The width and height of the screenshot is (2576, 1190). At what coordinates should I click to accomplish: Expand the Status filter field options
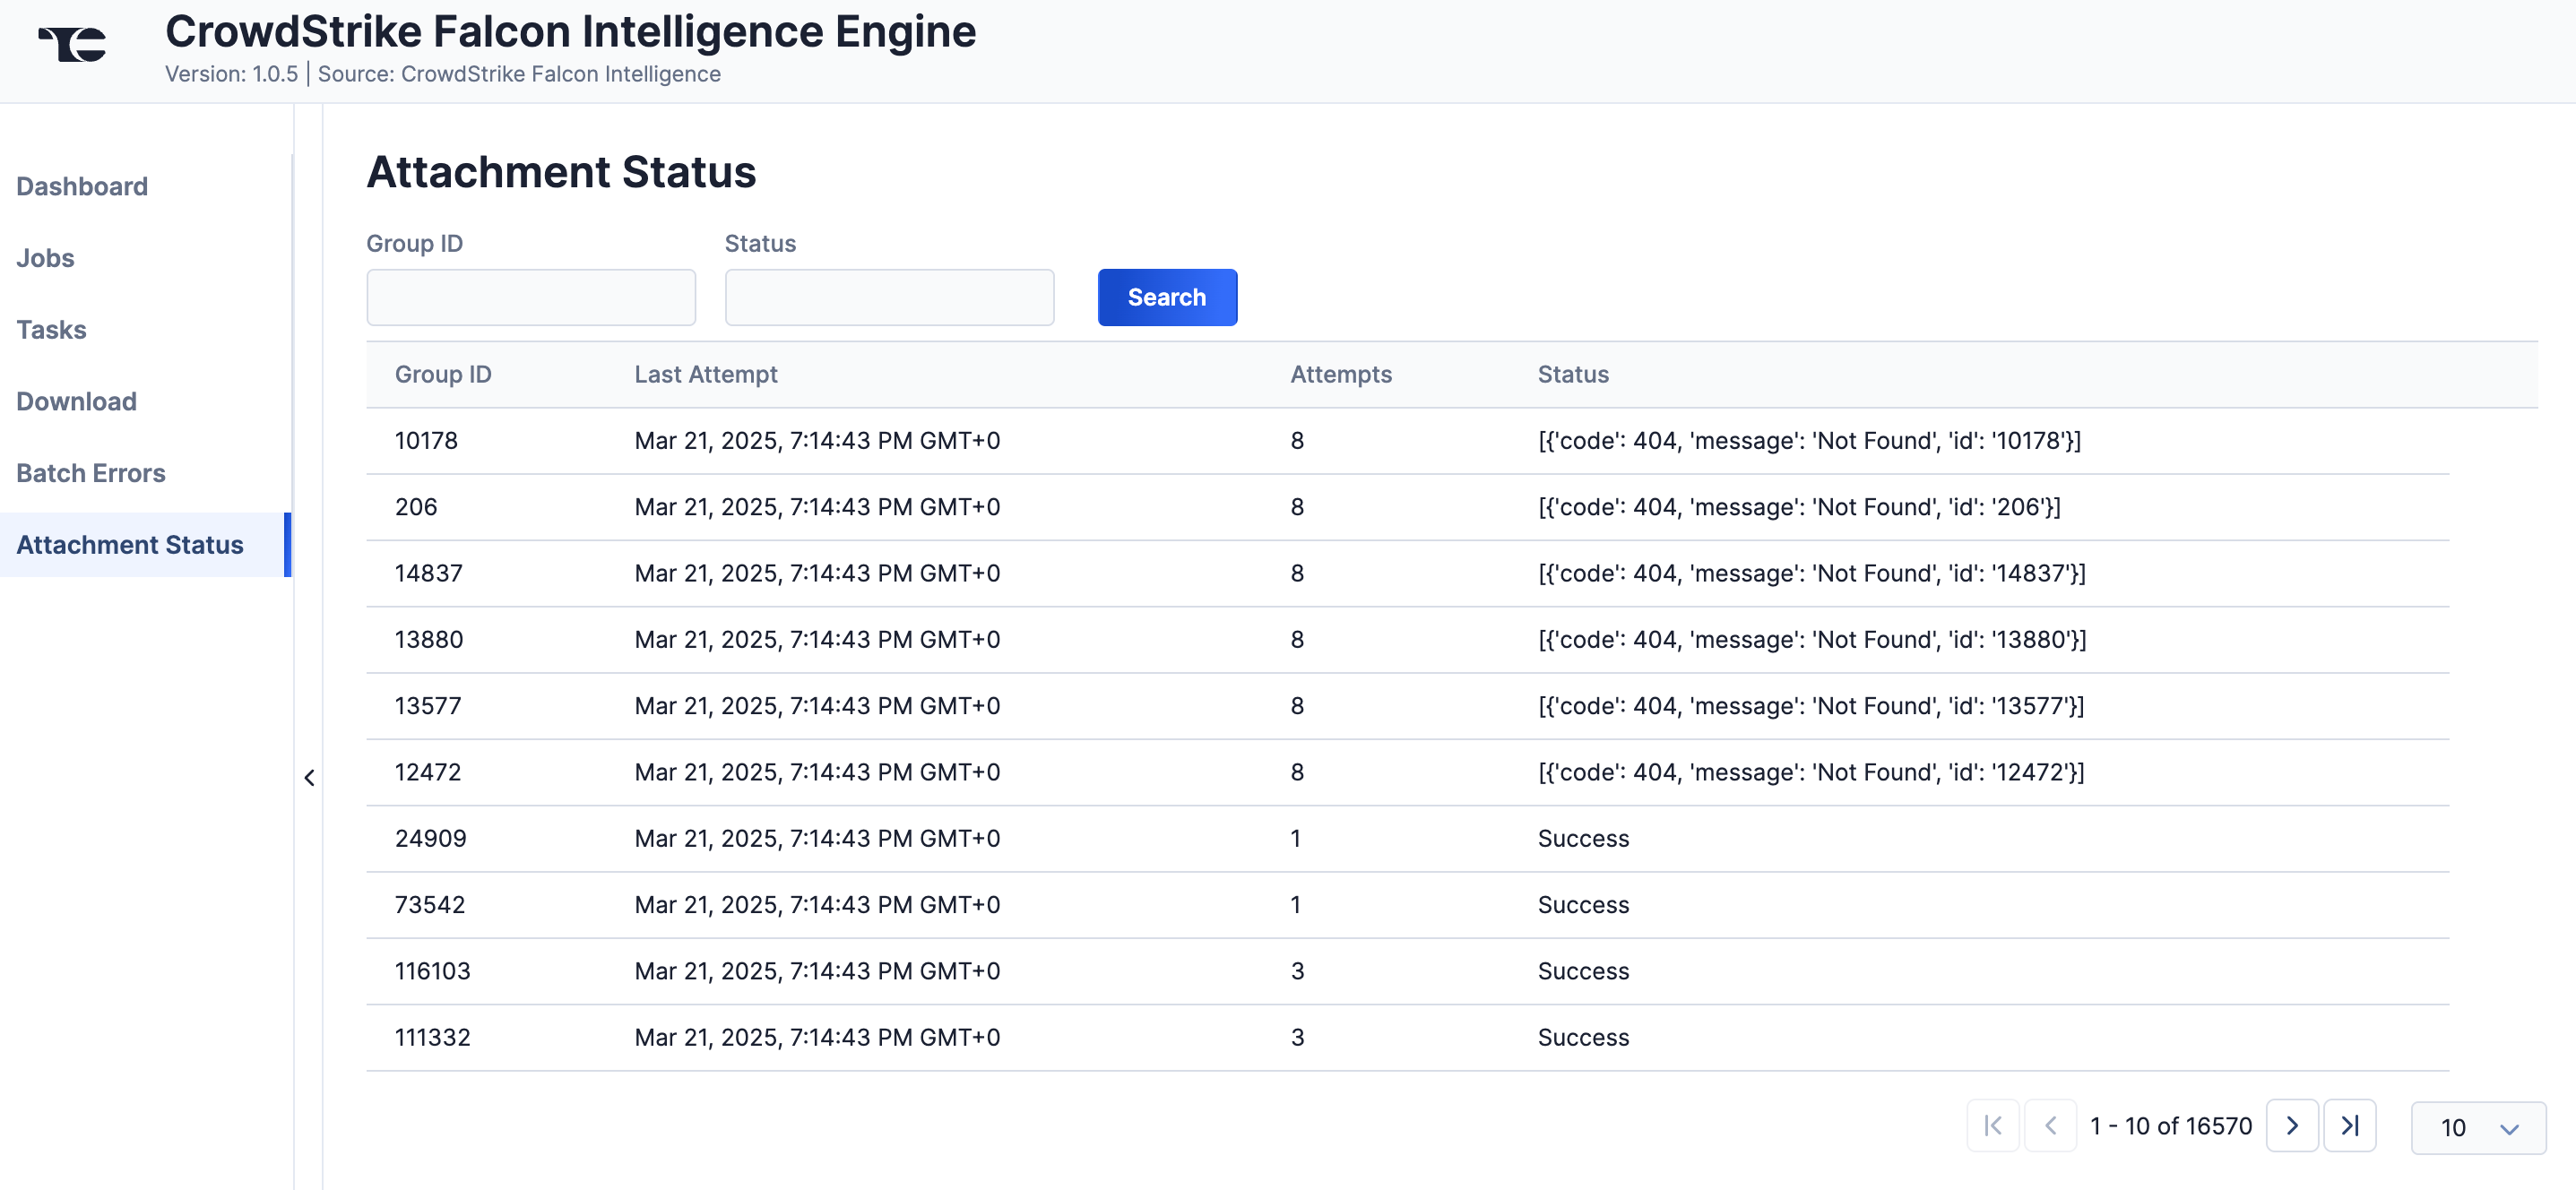point(889,297)
